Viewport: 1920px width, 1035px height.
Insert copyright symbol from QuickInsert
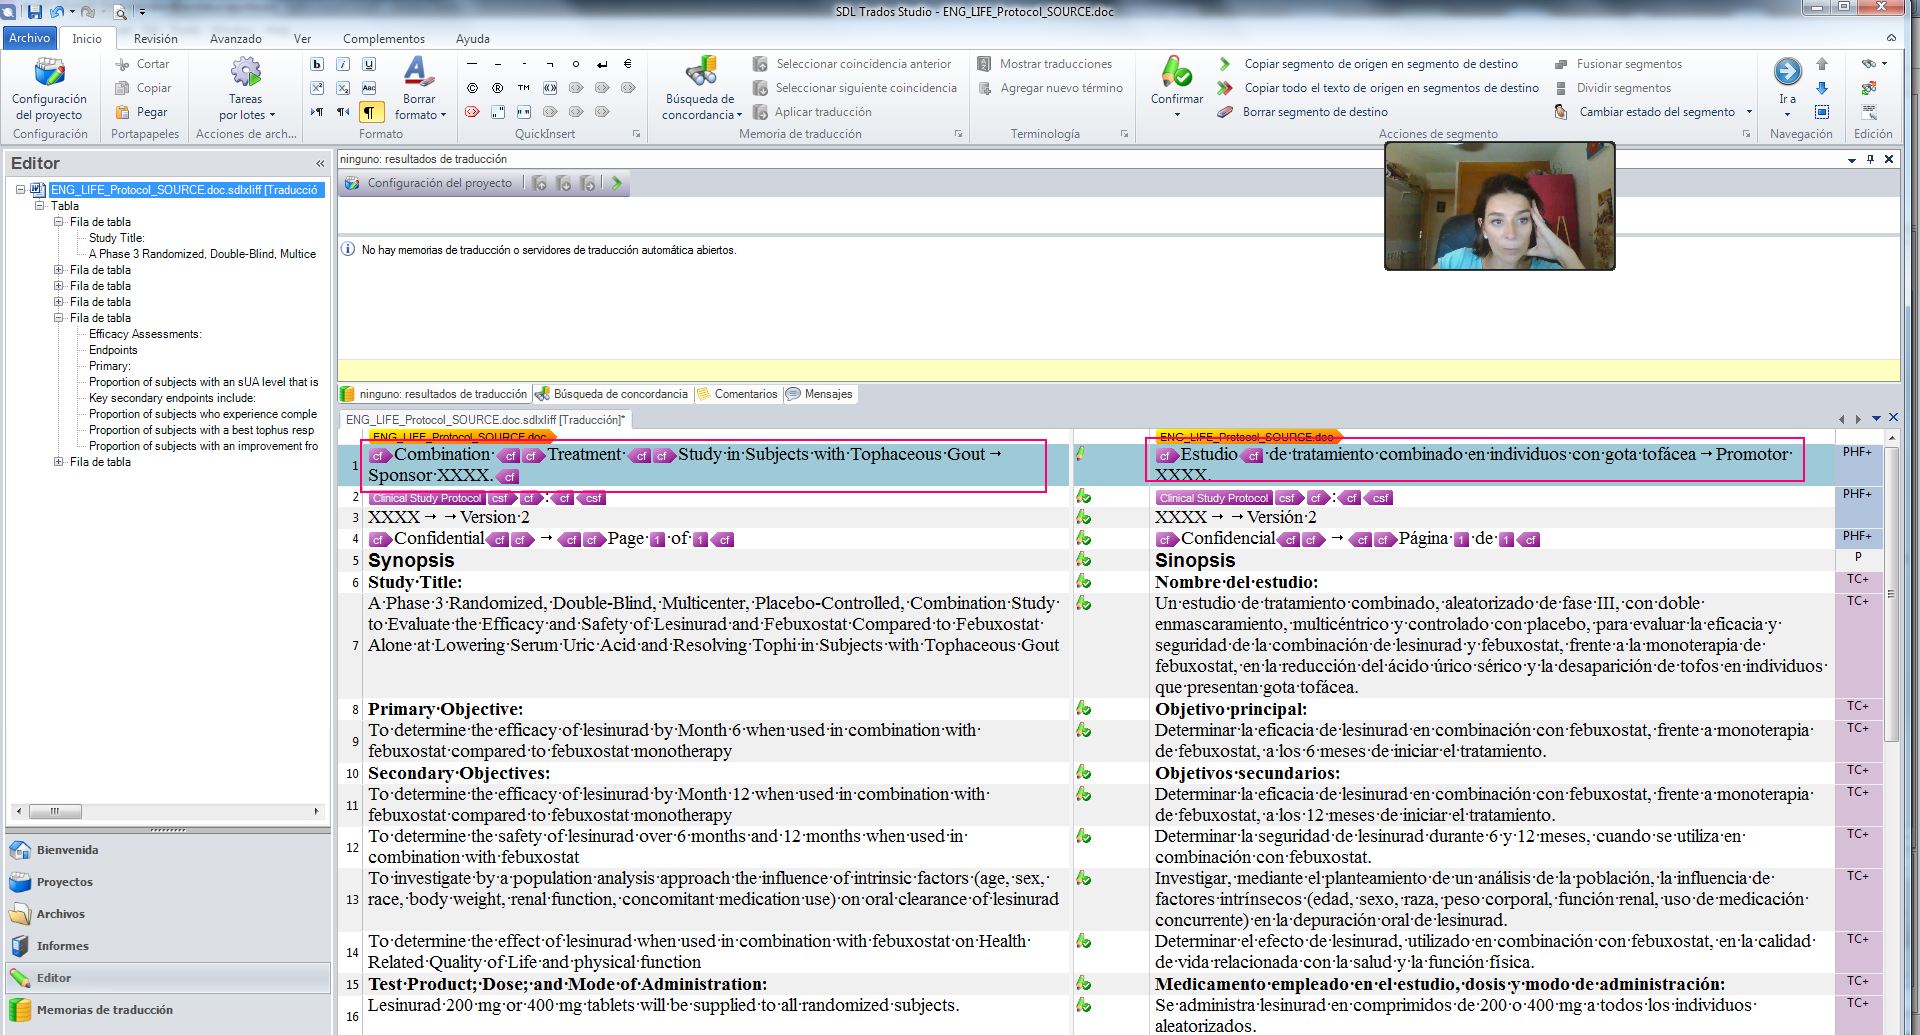click(472, 88)
